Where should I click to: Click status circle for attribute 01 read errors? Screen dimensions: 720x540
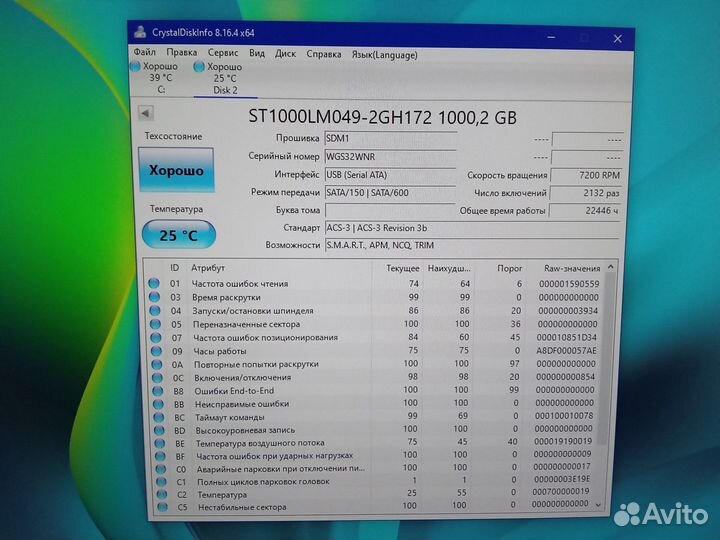tap(154, 284)
